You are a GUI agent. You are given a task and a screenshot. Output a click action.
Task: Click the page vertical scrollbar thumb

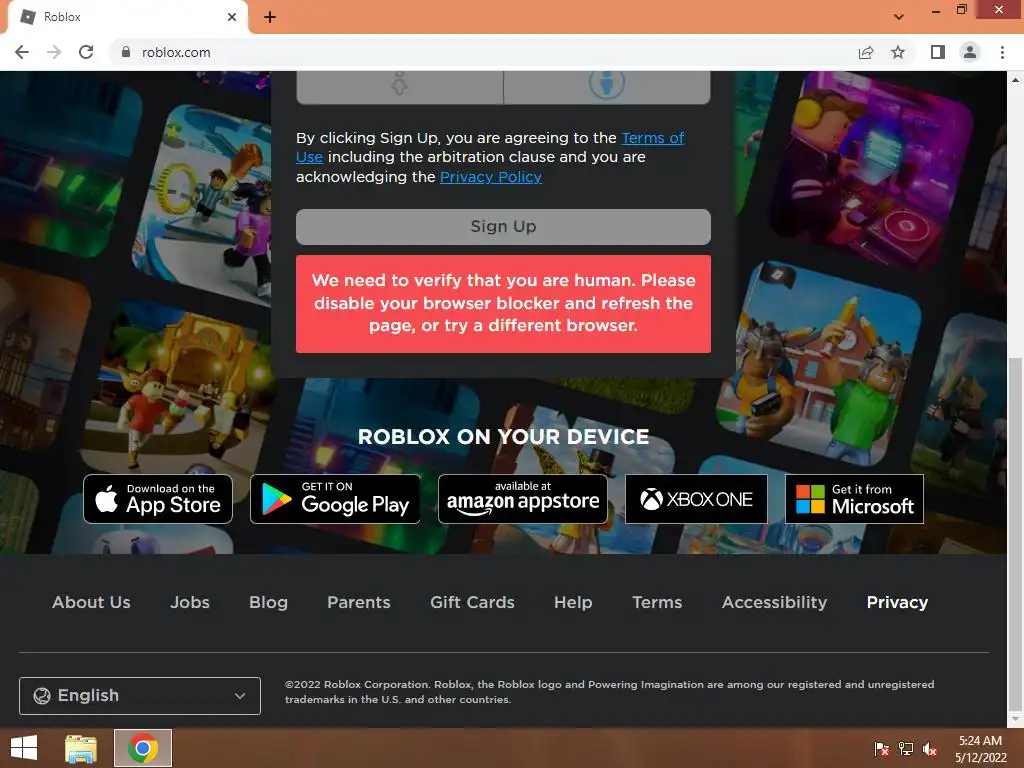point(1015,532)
